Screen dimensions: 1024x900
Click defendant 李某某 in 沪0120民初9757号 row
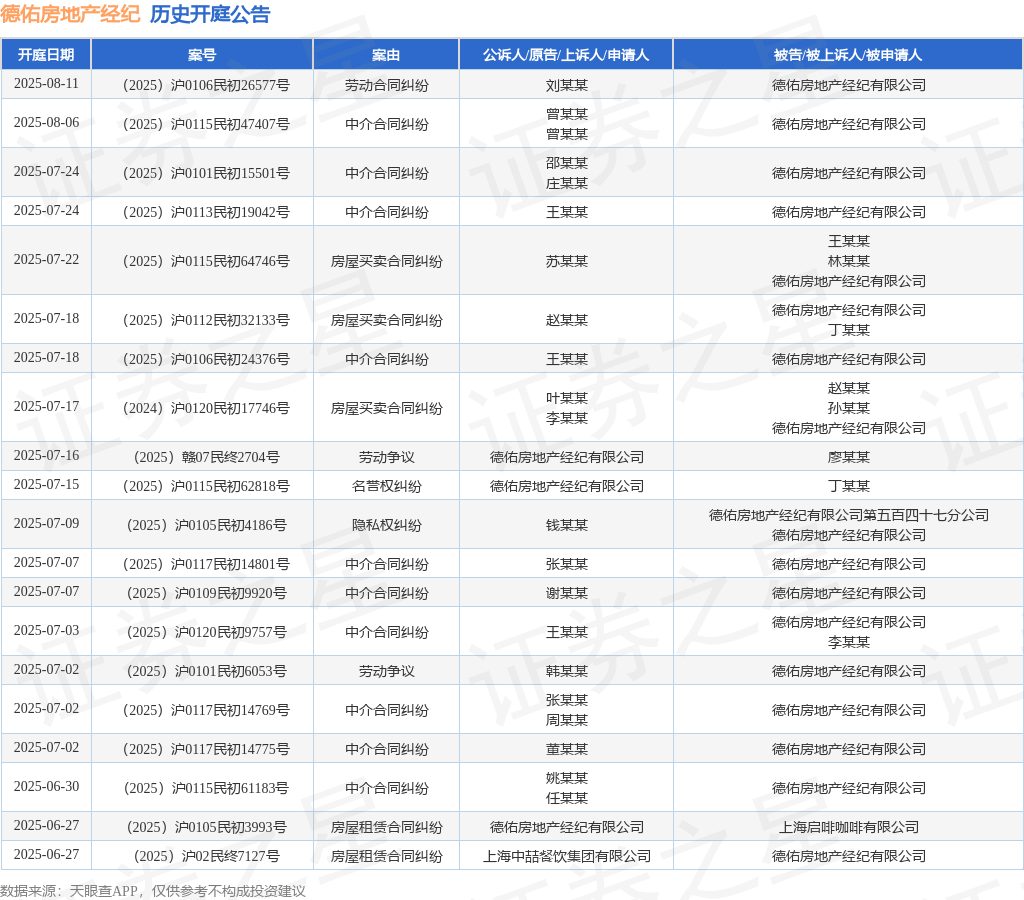click(x=848, y=643)
